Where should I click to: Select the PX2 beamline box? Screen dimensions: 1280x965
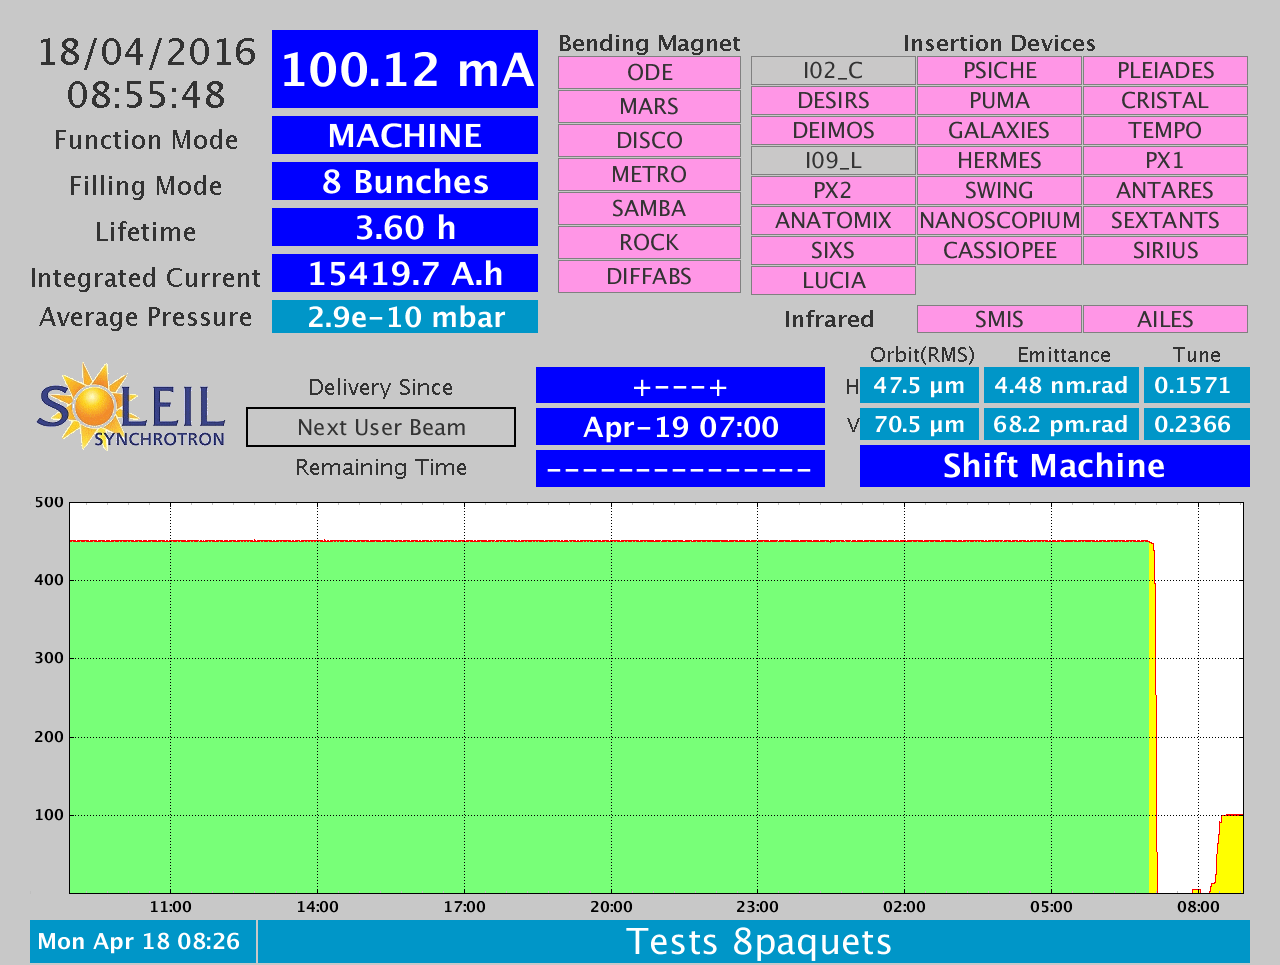click(x=833, y=191)
